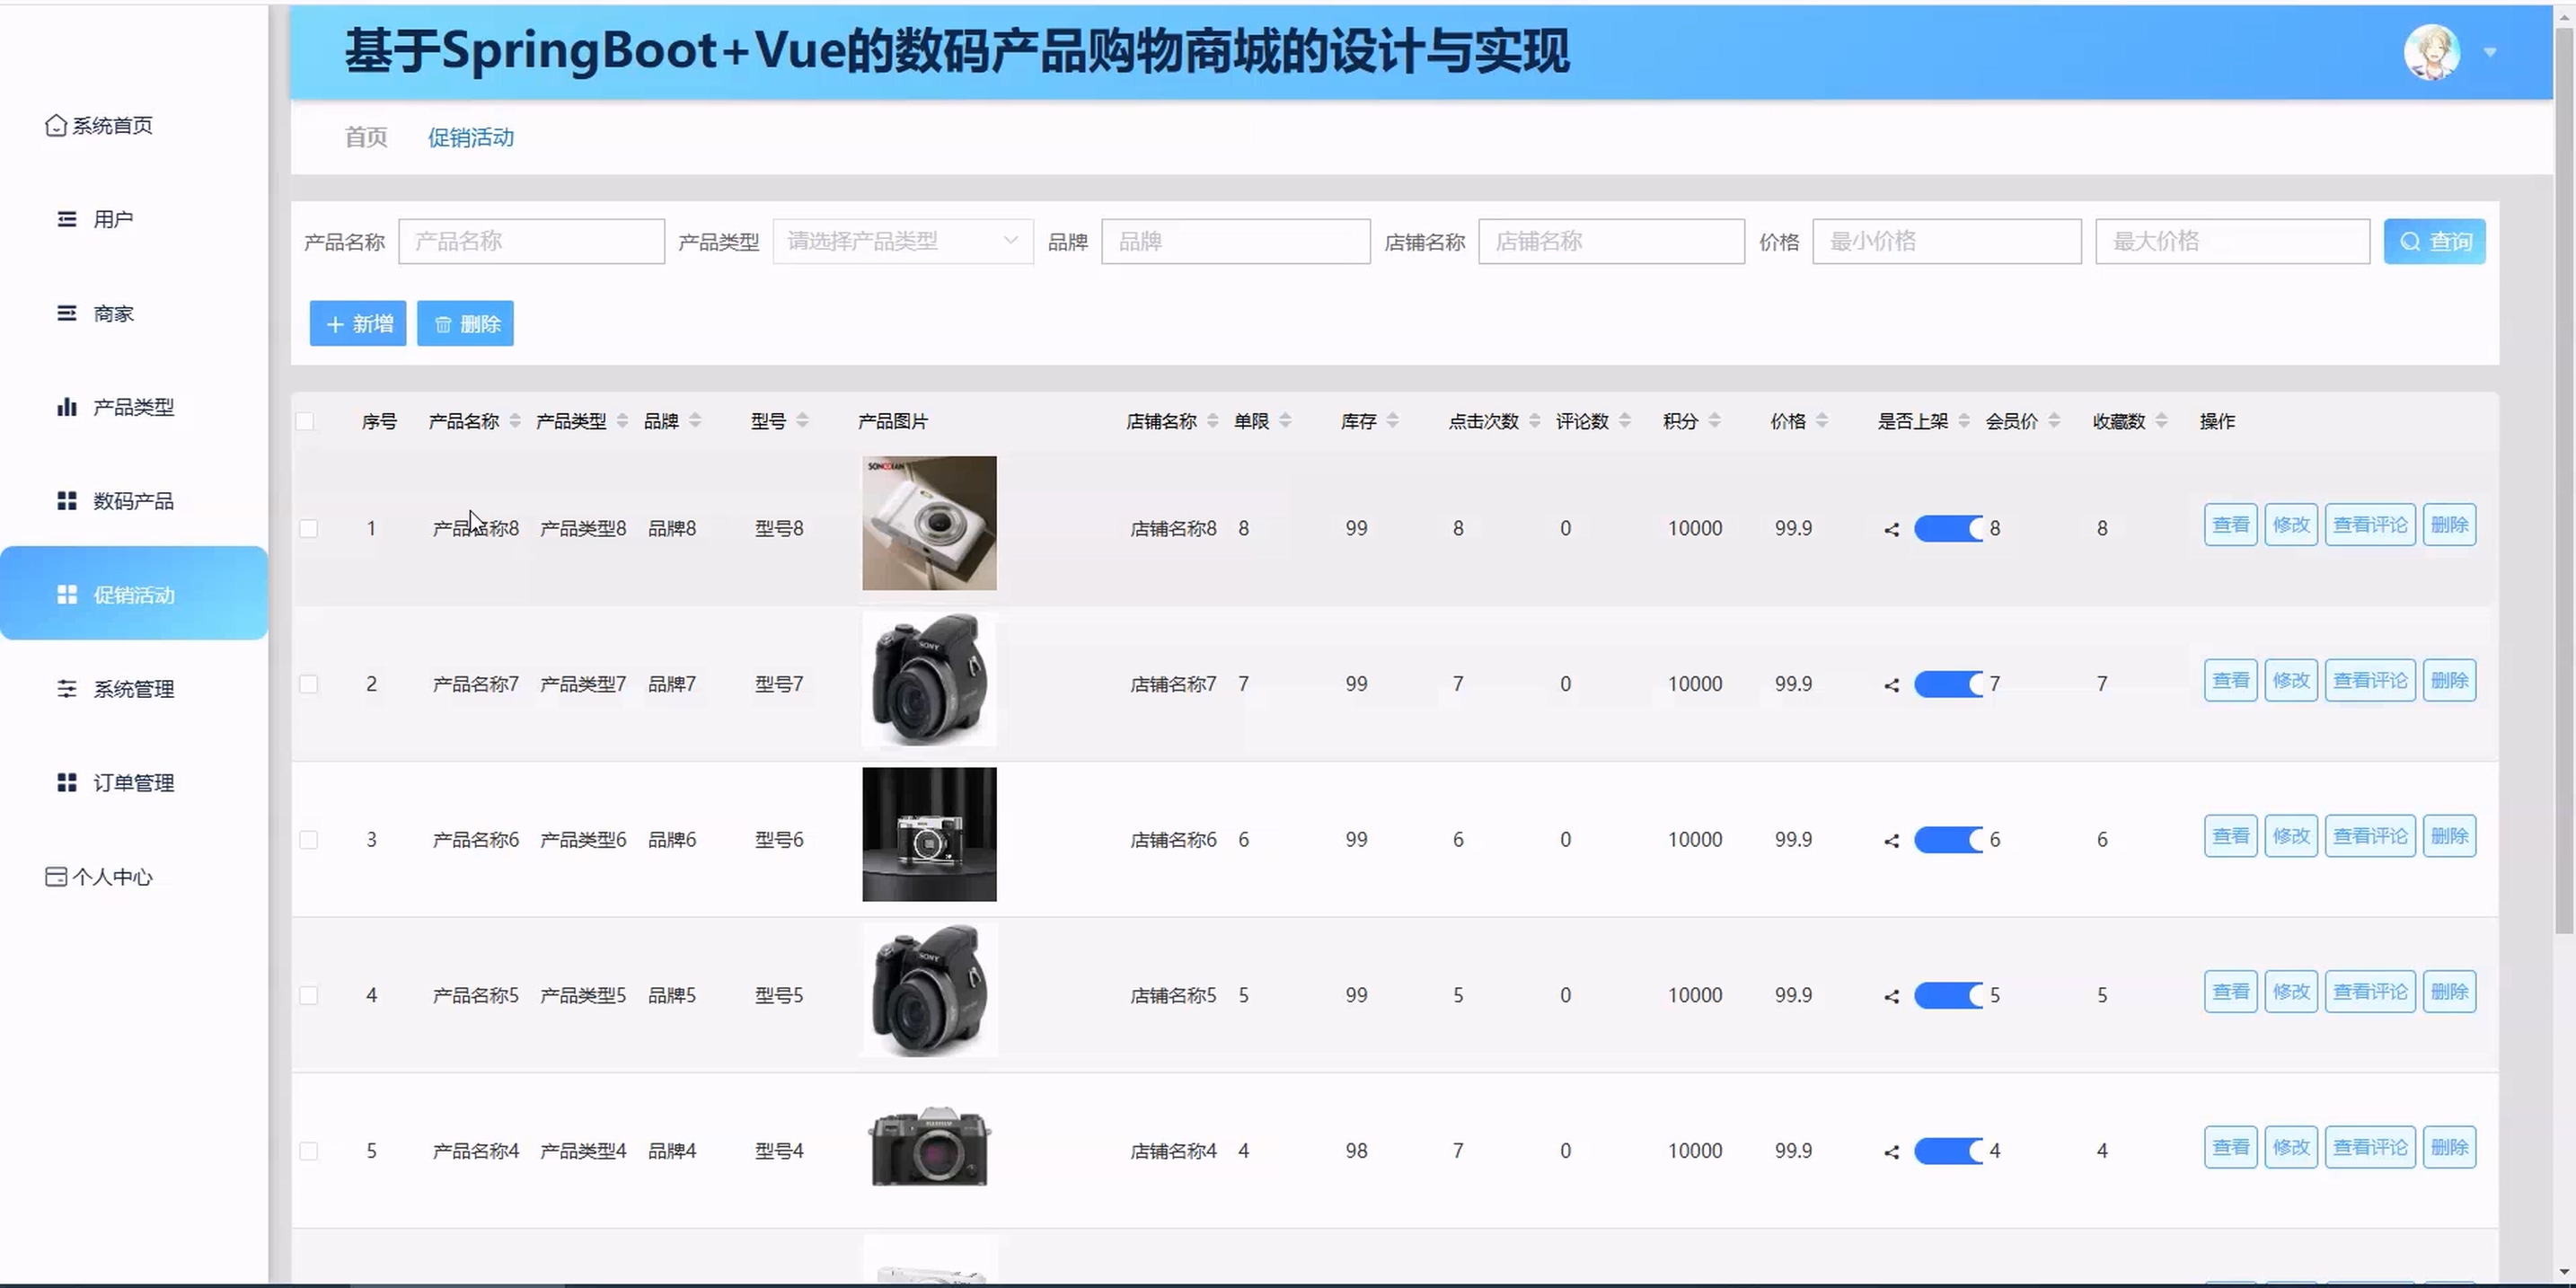Open the 商家 sidebar menu
2576x1288 pixels.
pyautogui.click(x=112, y=314)
